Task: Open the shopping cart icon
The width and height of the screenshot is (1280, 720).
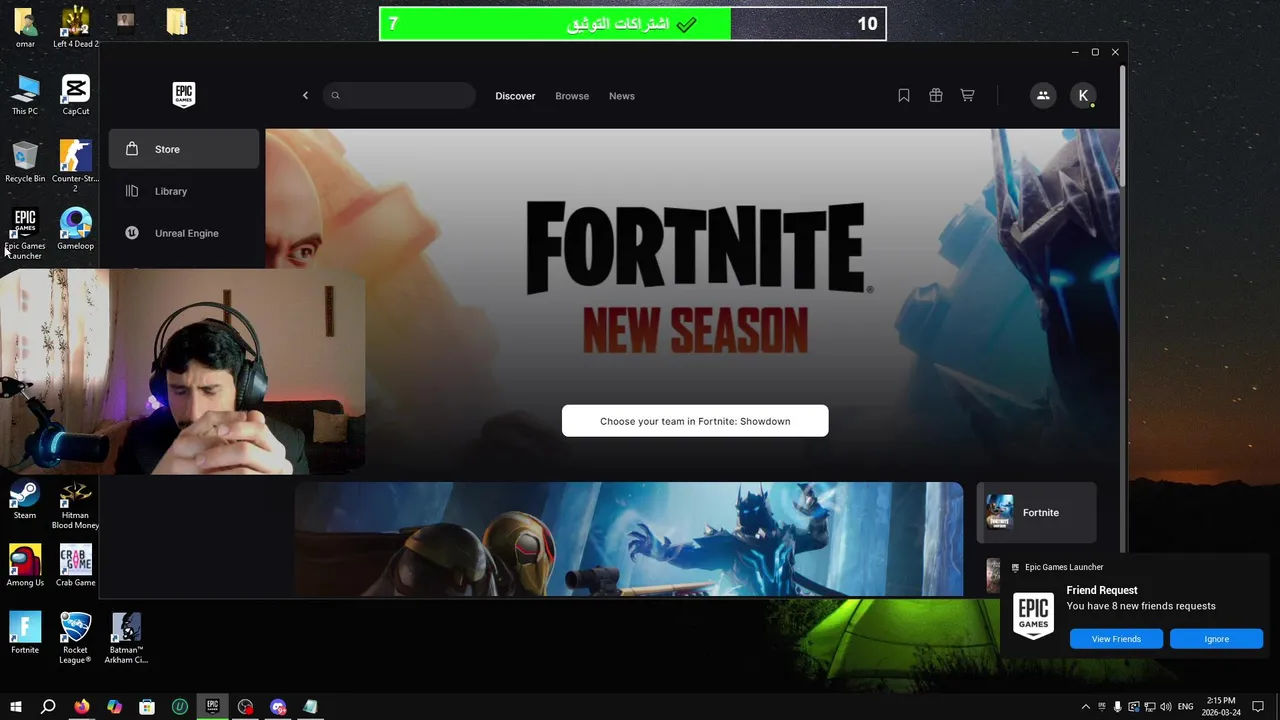Action: tap(967, 96)
